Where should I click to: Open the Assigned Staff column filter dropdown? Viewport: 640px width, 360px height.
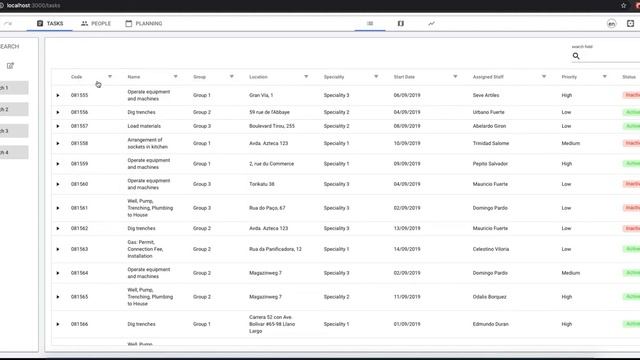pyautogui.click(x=544, y=77)
